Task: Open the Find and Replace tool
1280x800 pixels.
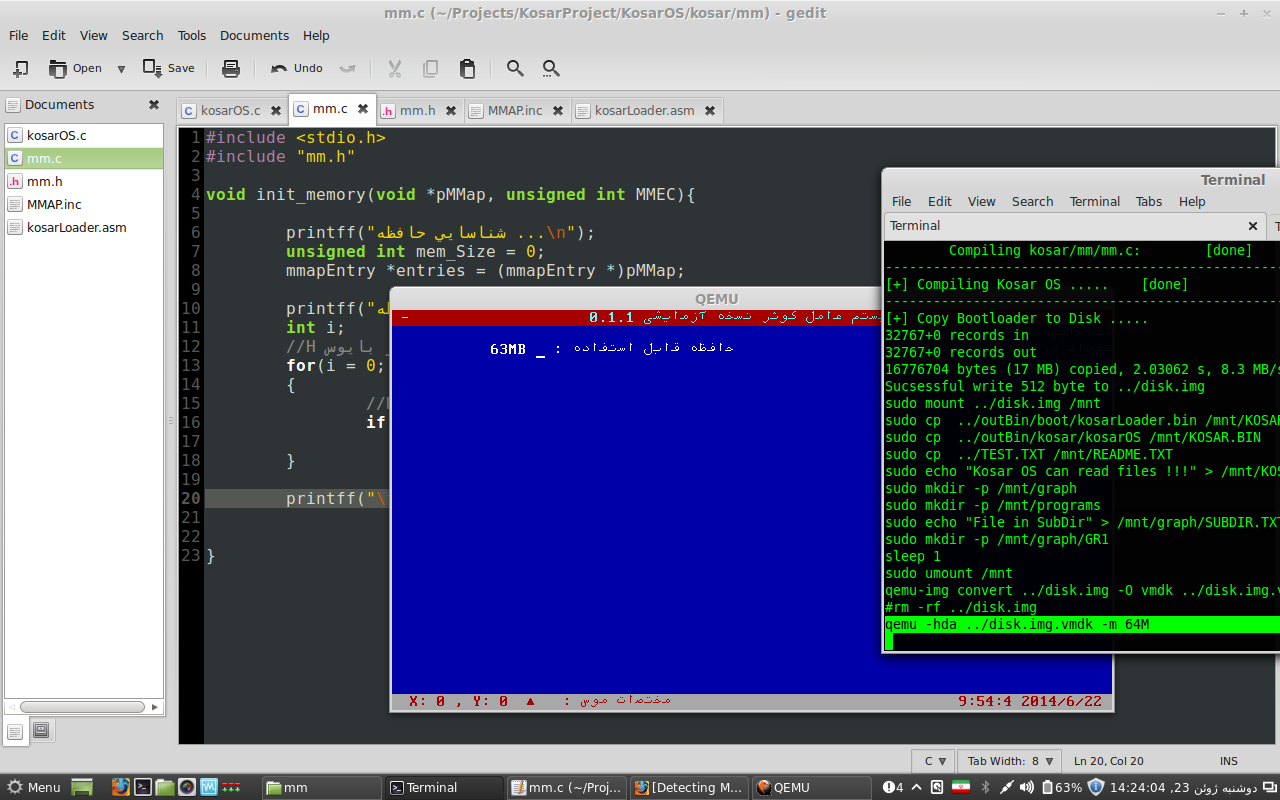Action: (x=551, y=69)
